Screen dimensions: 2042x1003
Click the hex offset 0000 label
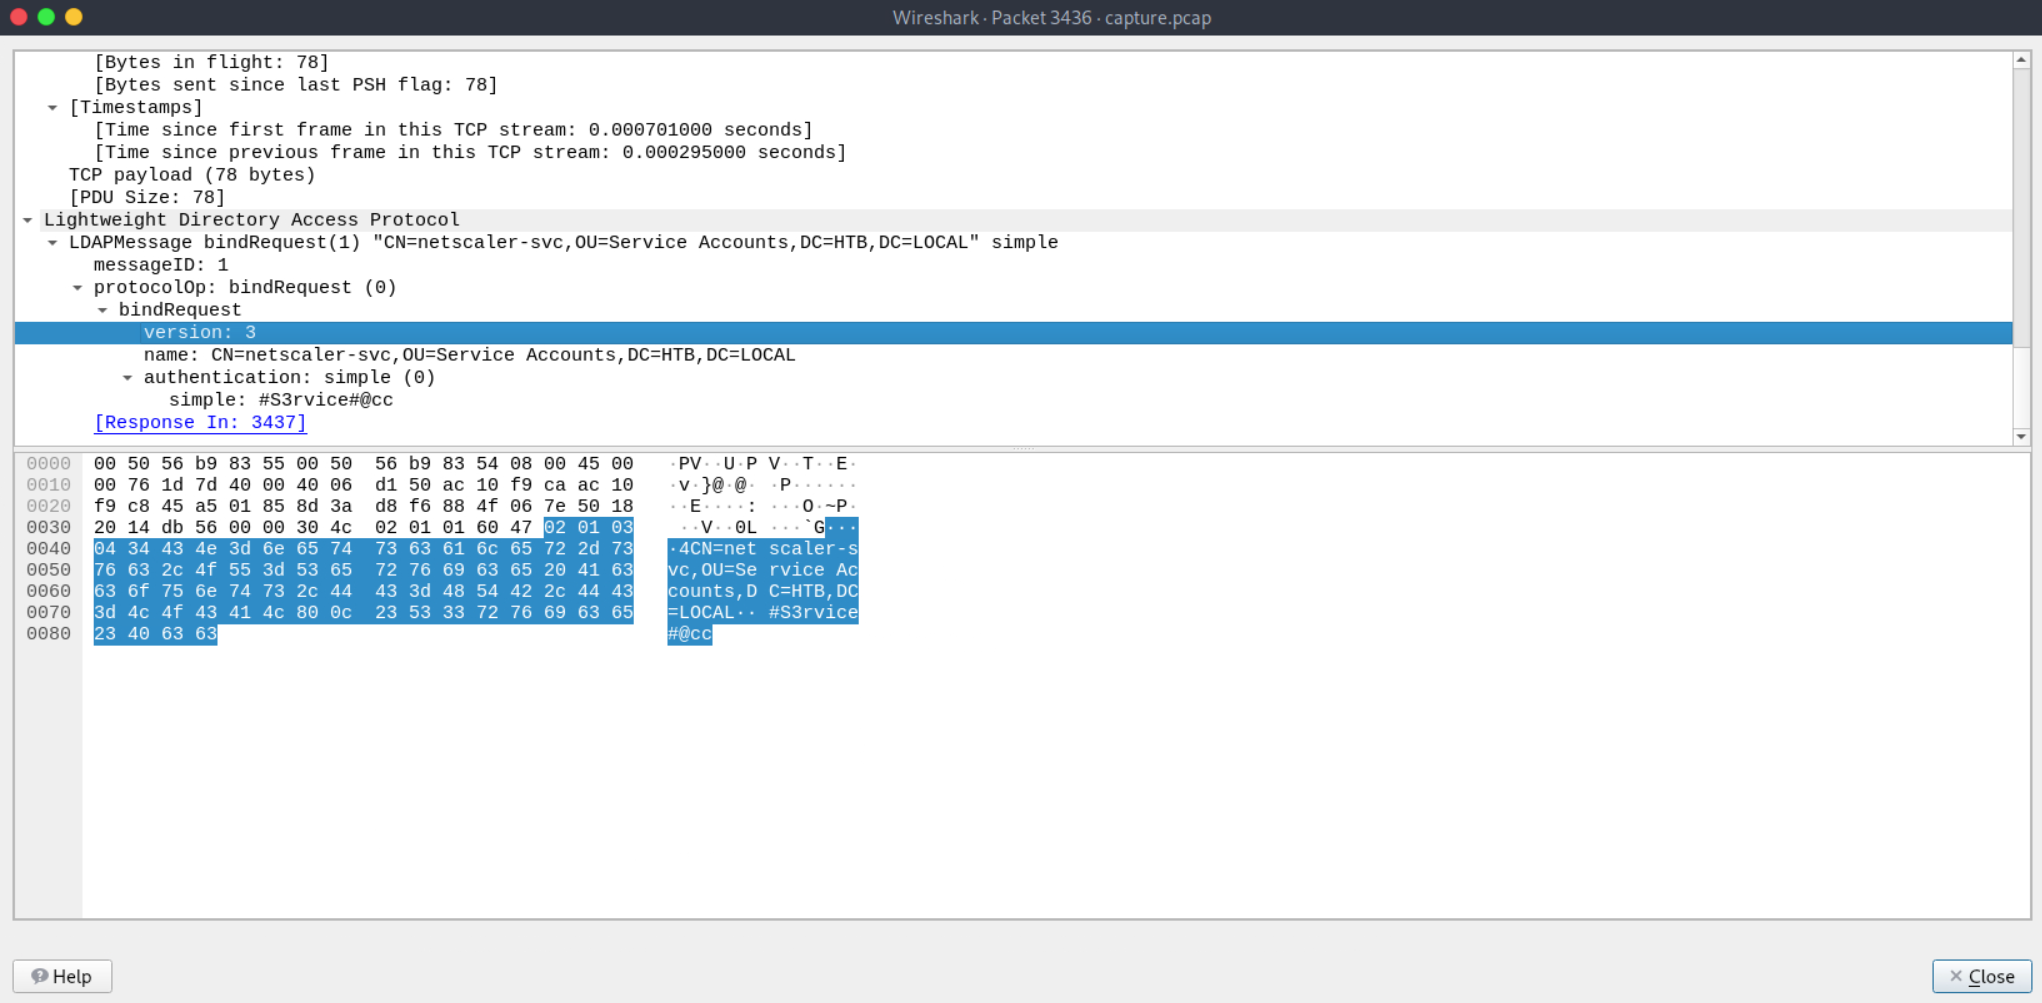(x=48, y=464)
